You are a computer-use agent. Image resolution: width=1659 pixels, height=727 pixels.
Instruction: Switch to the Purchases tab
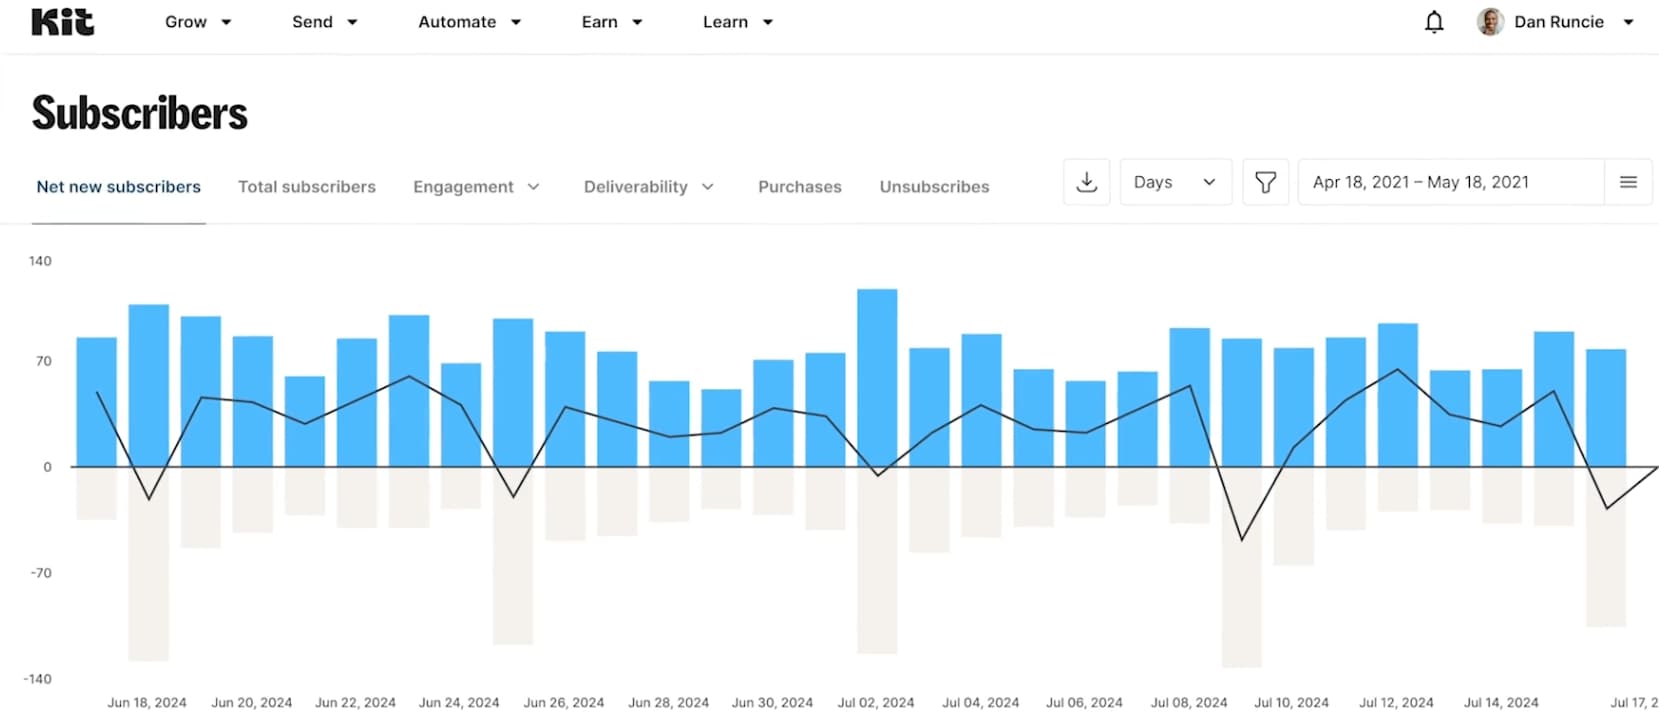coord(800,187)
